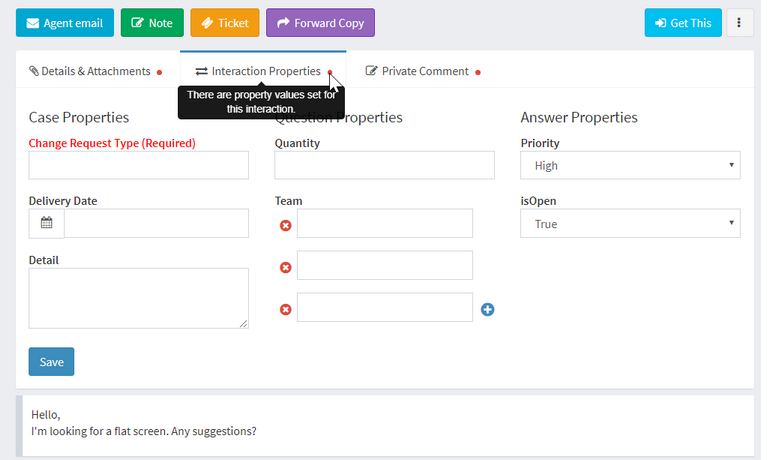Click the Agent email button
This screenshot has width=767, height=460.
(x=65, y=23)
